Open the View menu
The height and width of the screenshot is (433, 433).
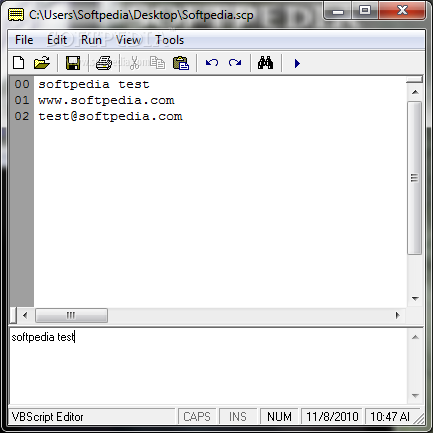click(128, 40)
